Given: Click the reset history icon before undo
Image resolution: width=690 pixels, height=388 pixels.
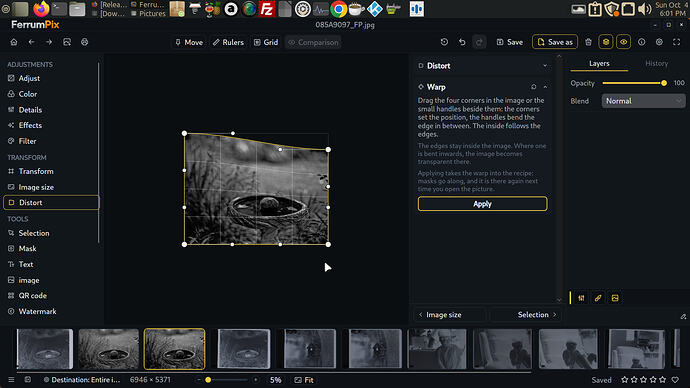Looking at the screenshot, I should coord(444,42).
